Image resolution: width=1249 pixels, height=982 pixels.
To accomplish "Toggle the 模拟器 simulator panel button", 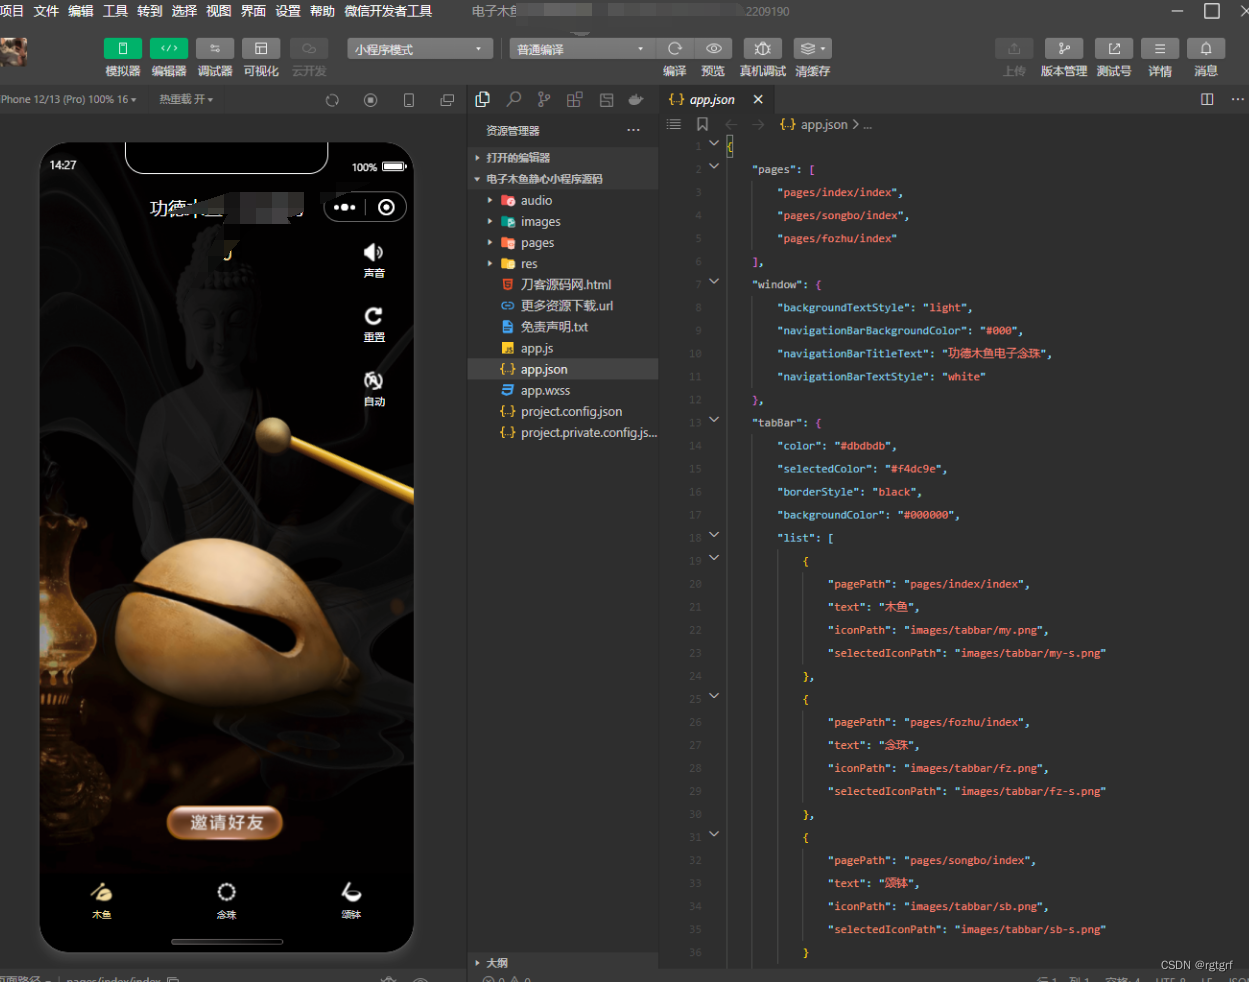I will point(123,49).
